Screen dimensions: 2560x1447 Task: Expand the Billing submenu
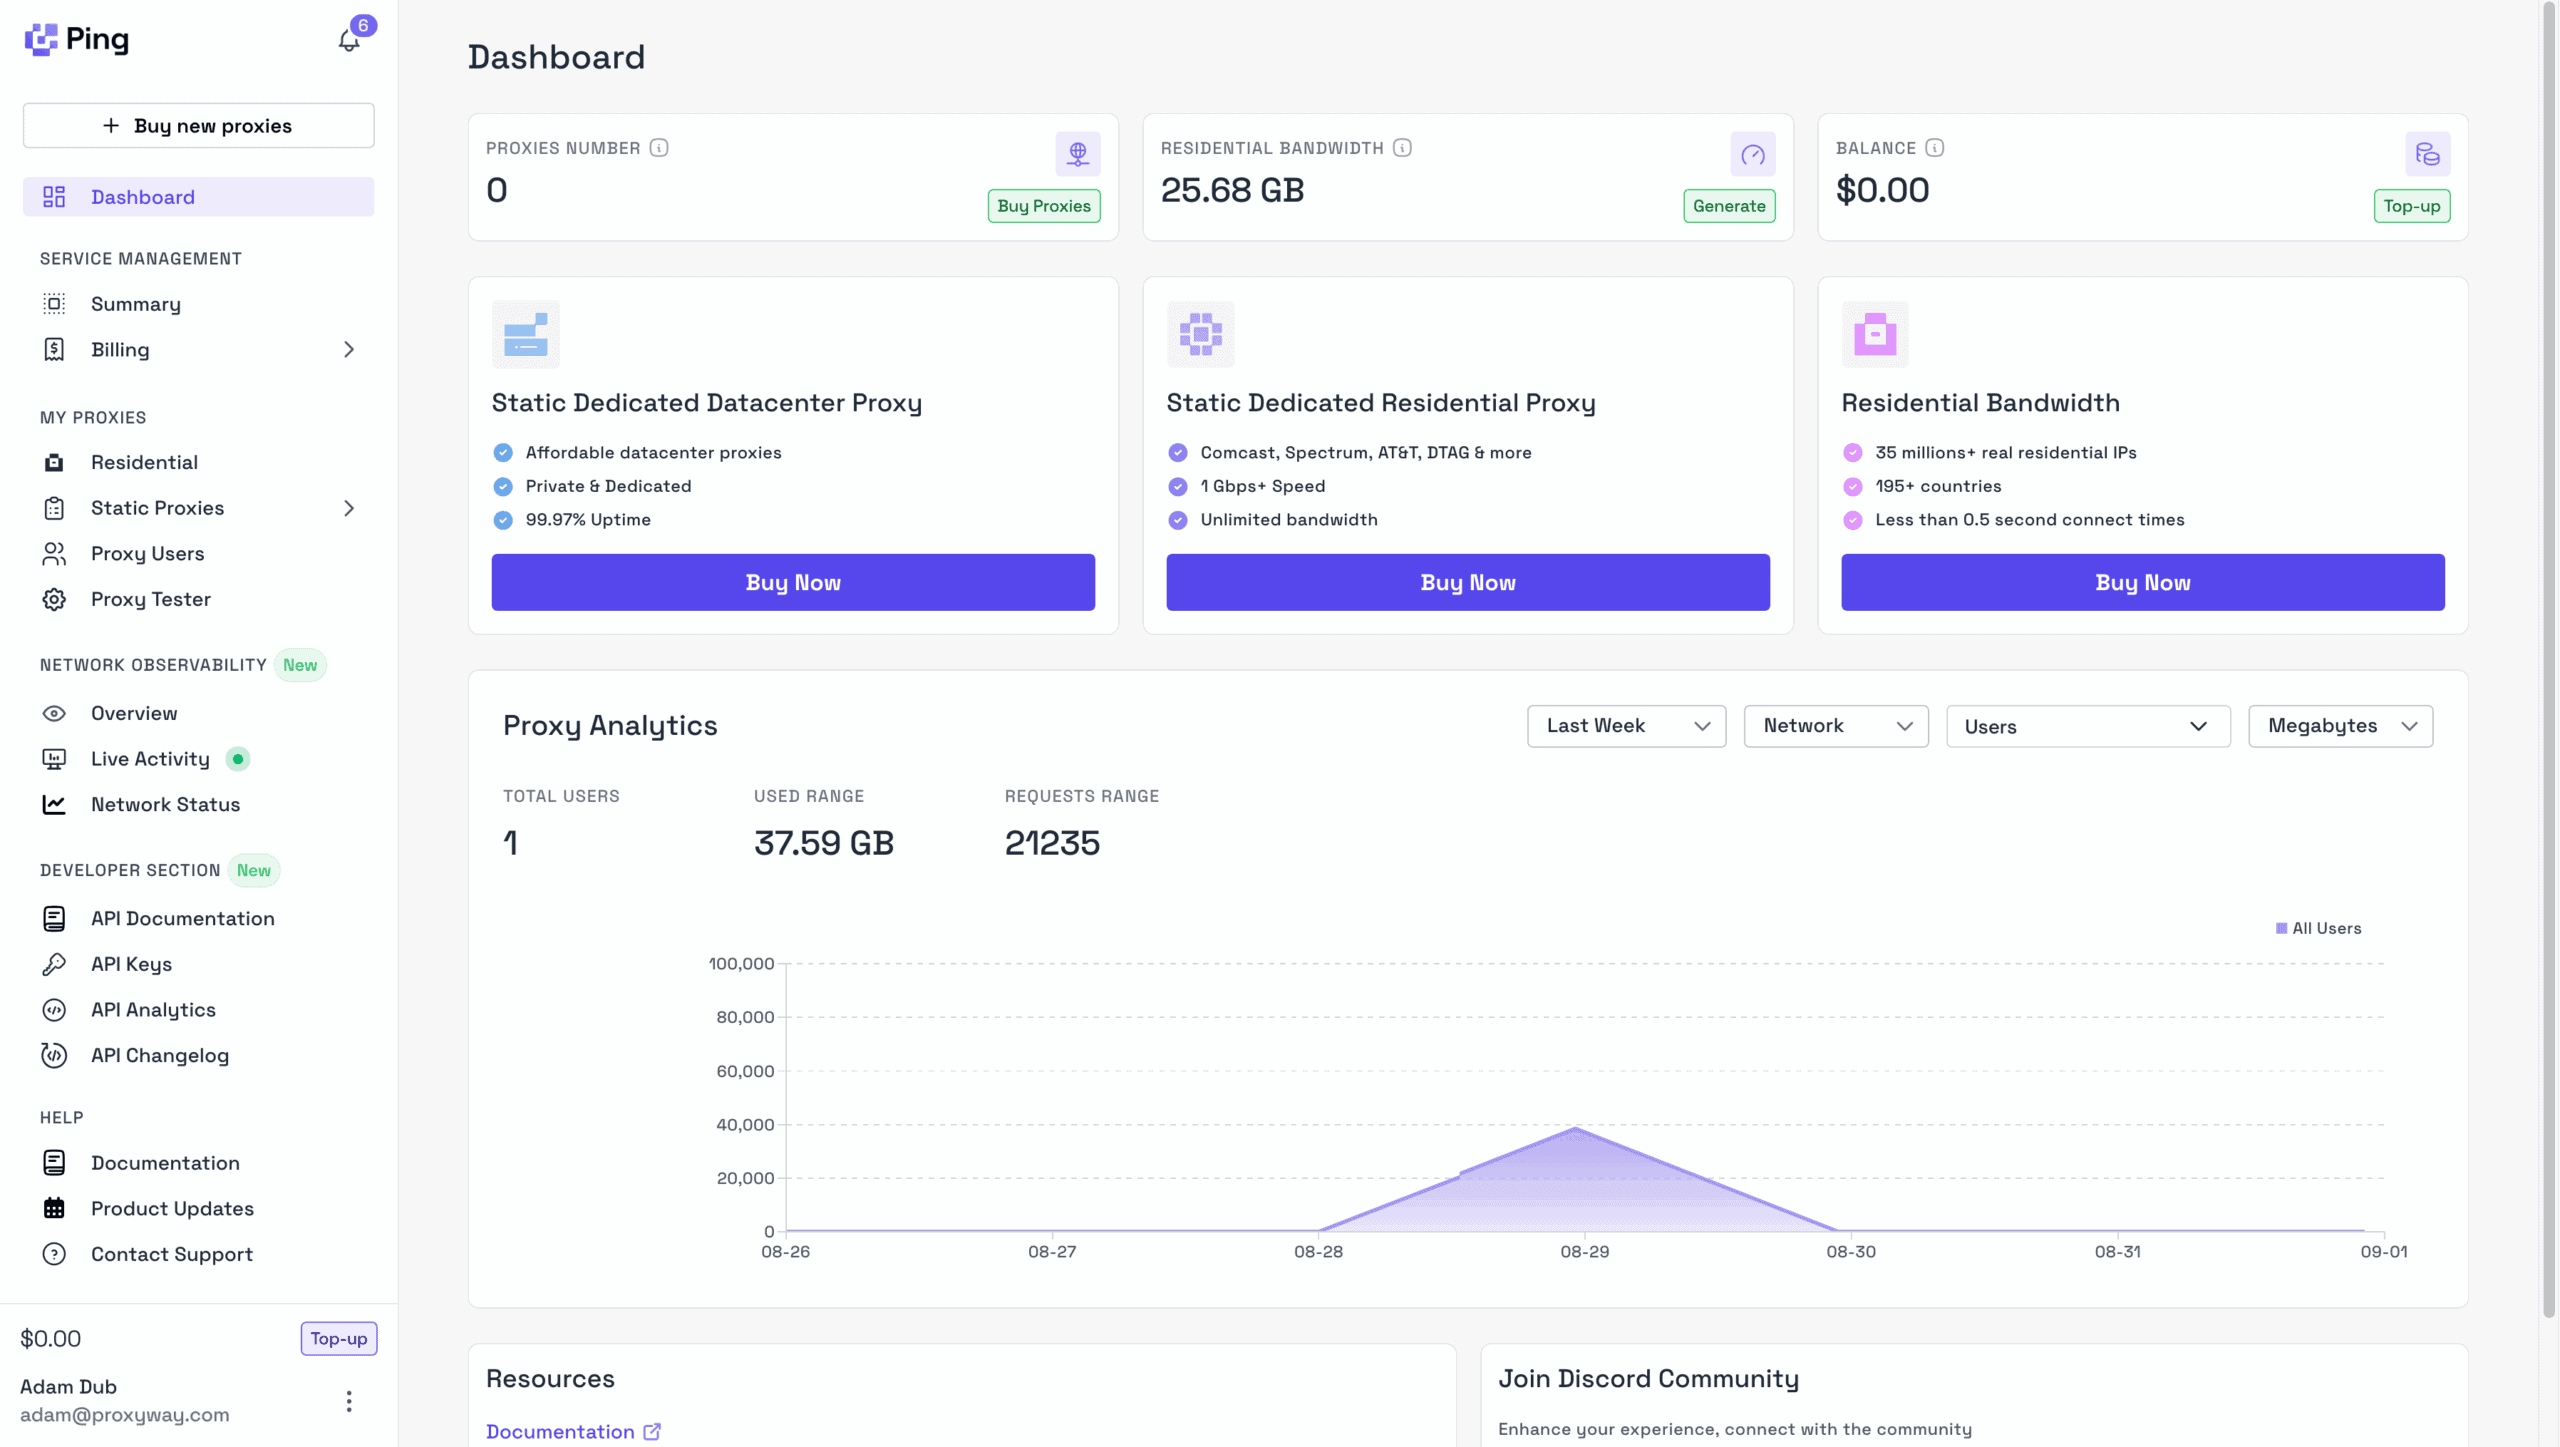click(x=349, y=350)
